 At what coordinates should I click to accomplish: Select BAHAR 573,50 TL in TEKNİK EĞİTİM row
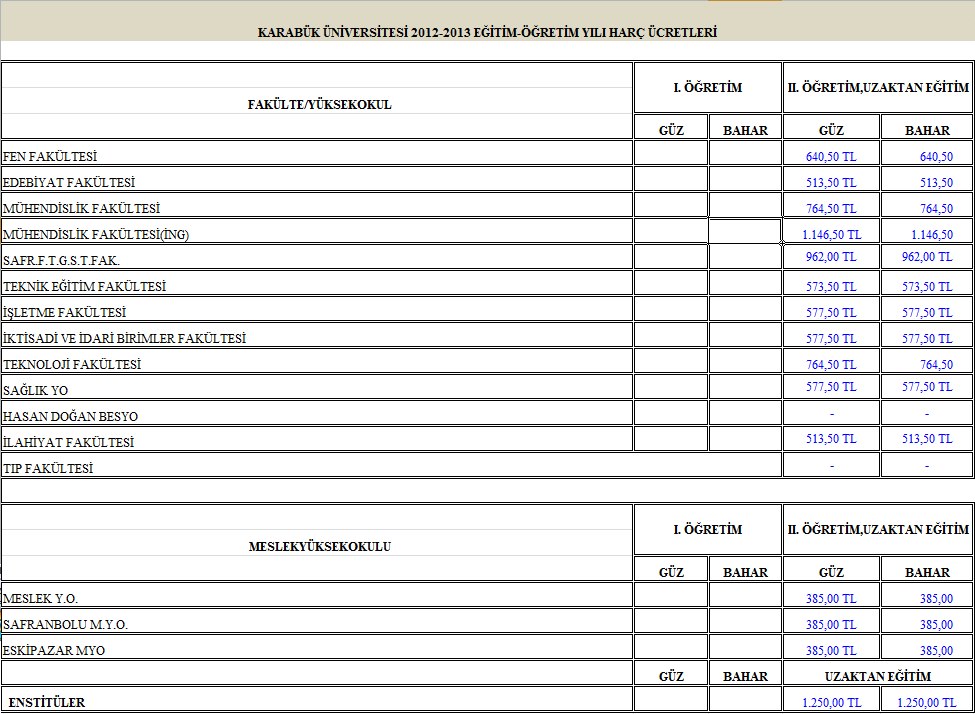(x=927, y=287)
